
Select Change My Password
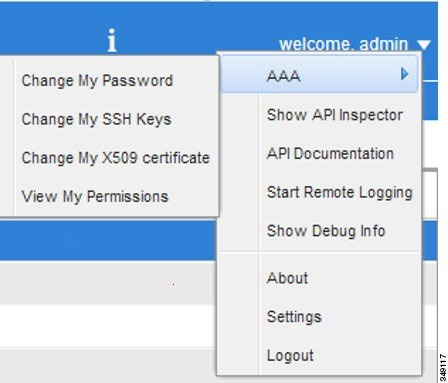[x=97, y=81]
